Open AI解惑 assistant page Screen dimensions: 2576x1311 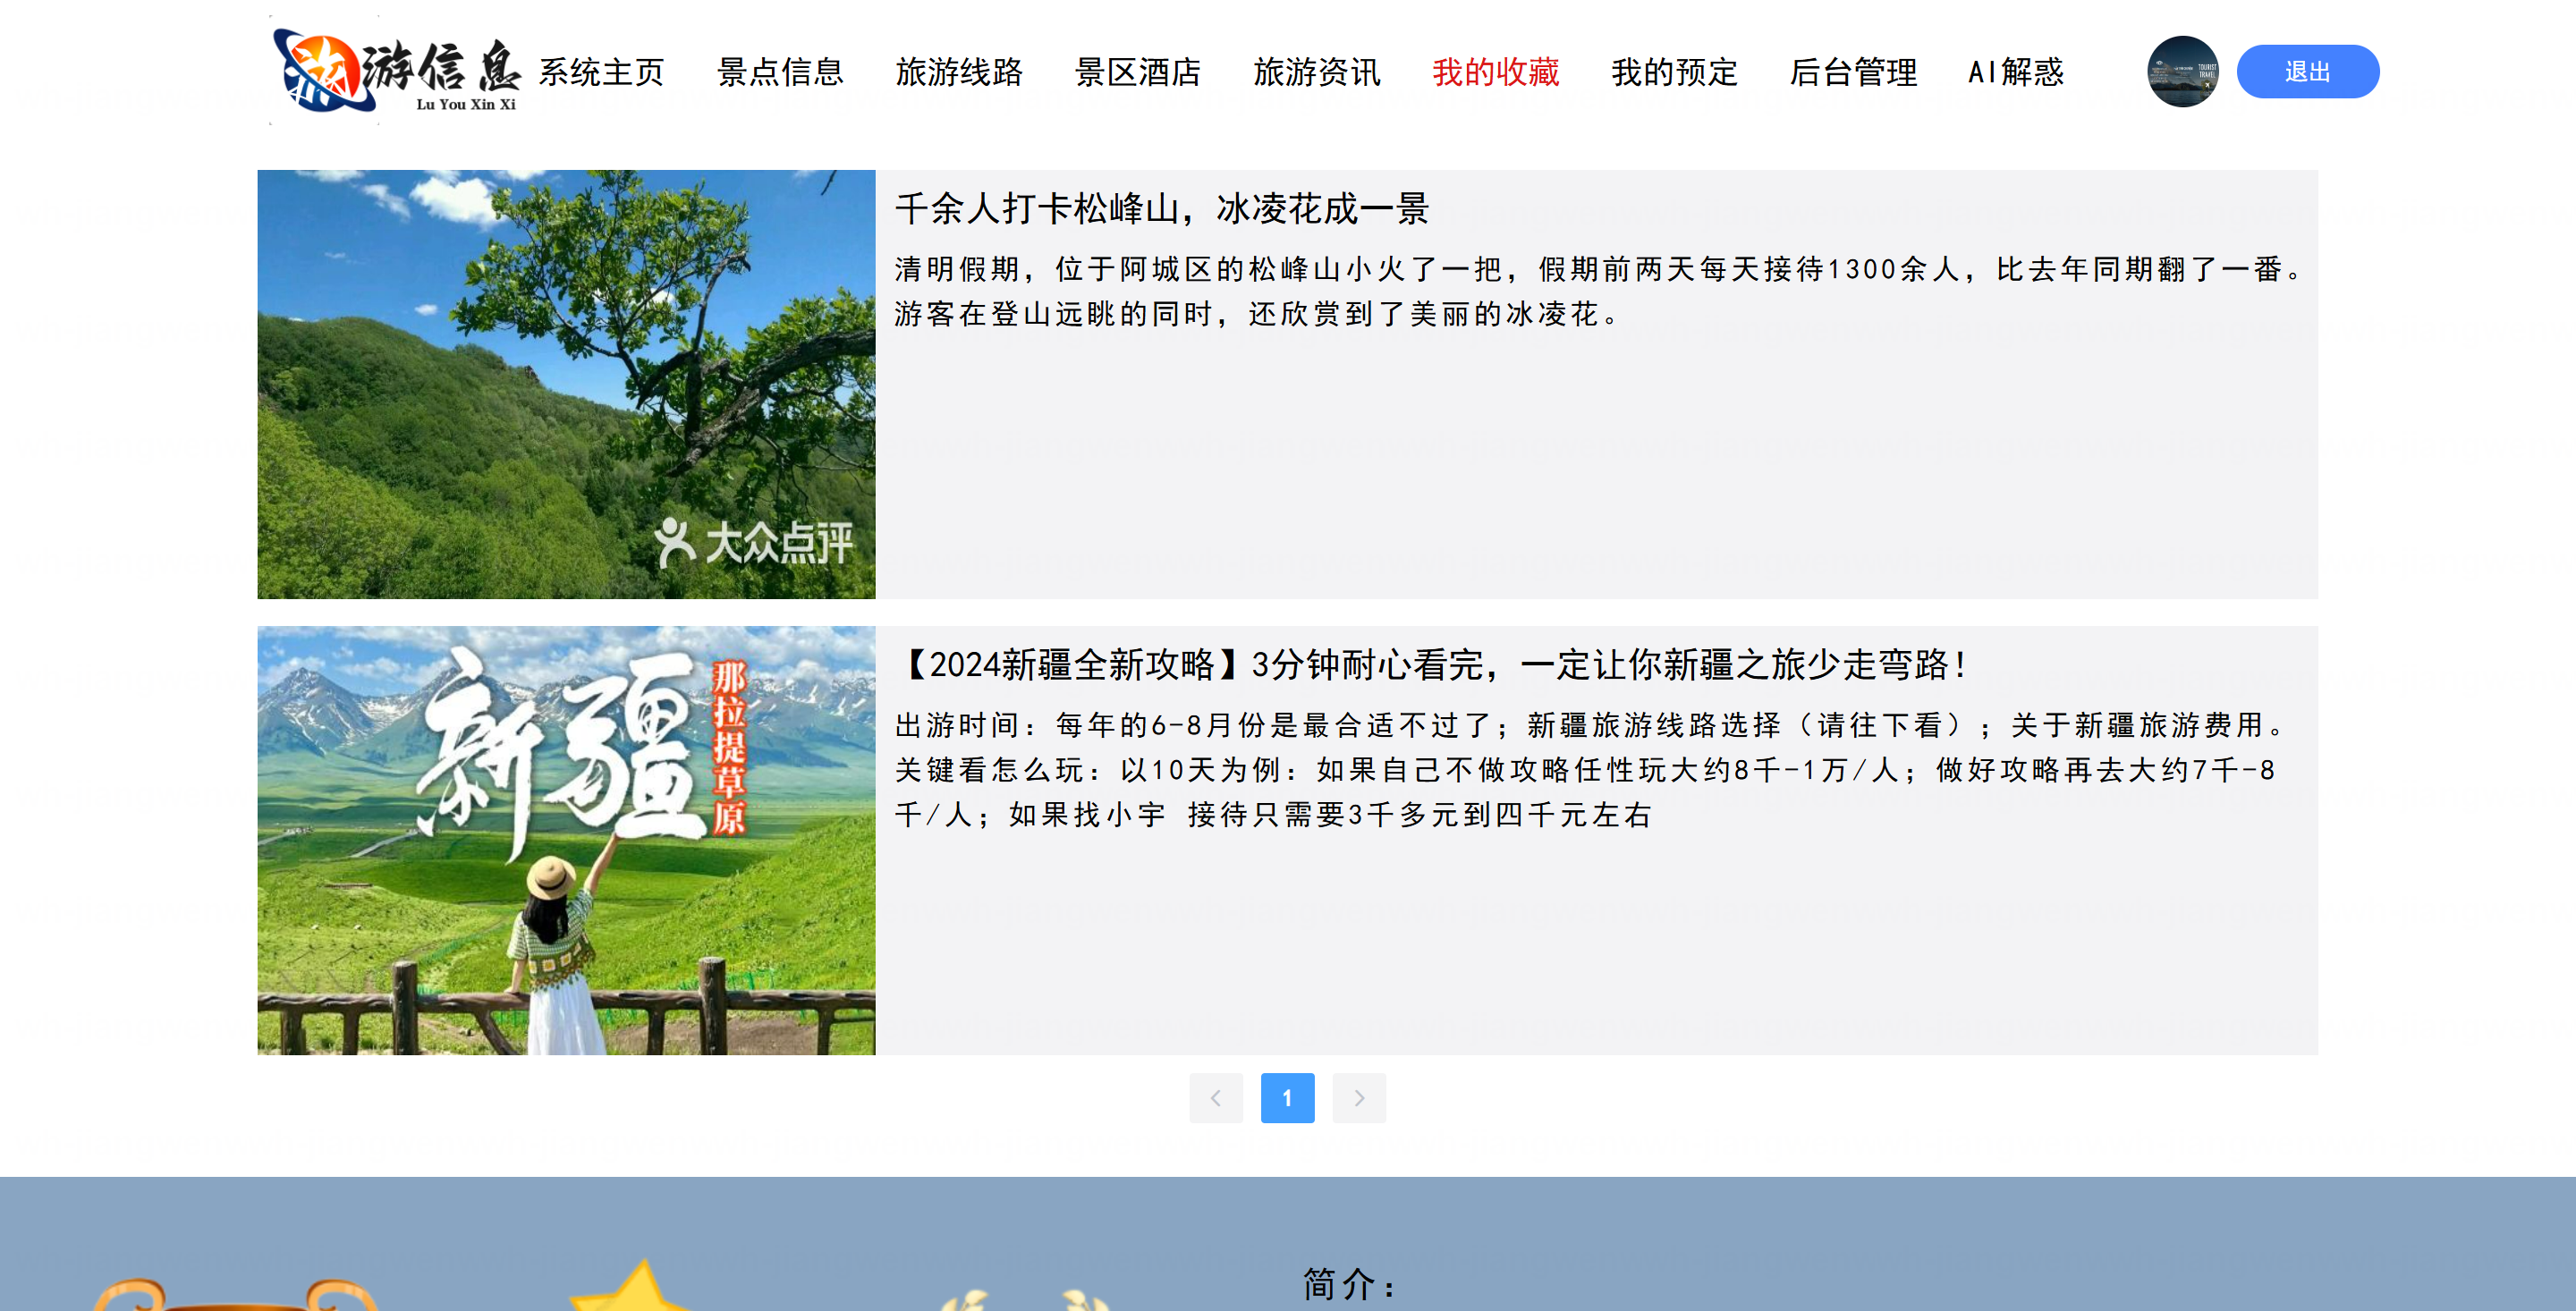click(x=2015, y=72)
